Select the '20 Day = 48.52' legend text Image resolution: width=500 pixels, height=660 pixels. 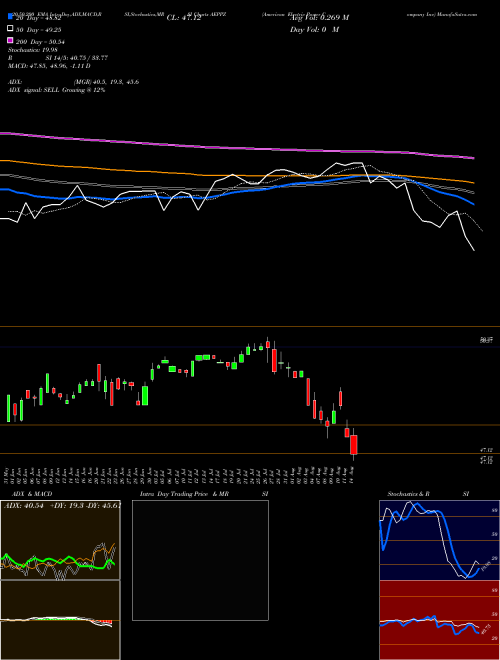point(37,19)
